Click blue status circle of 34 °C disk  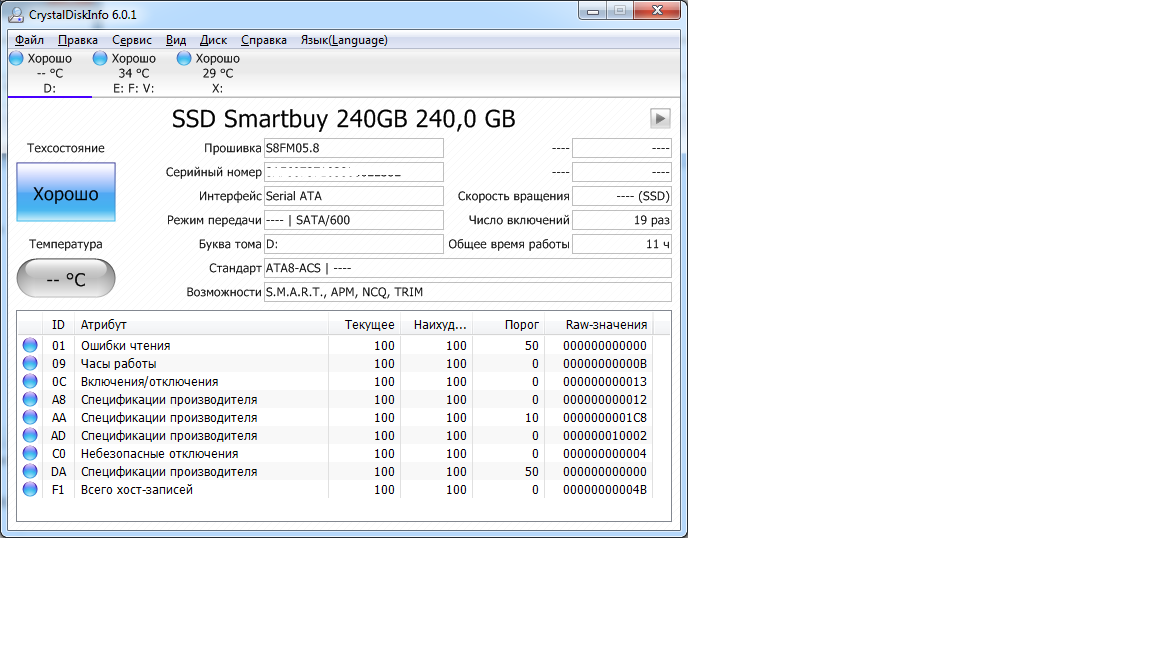click(100, 58)
